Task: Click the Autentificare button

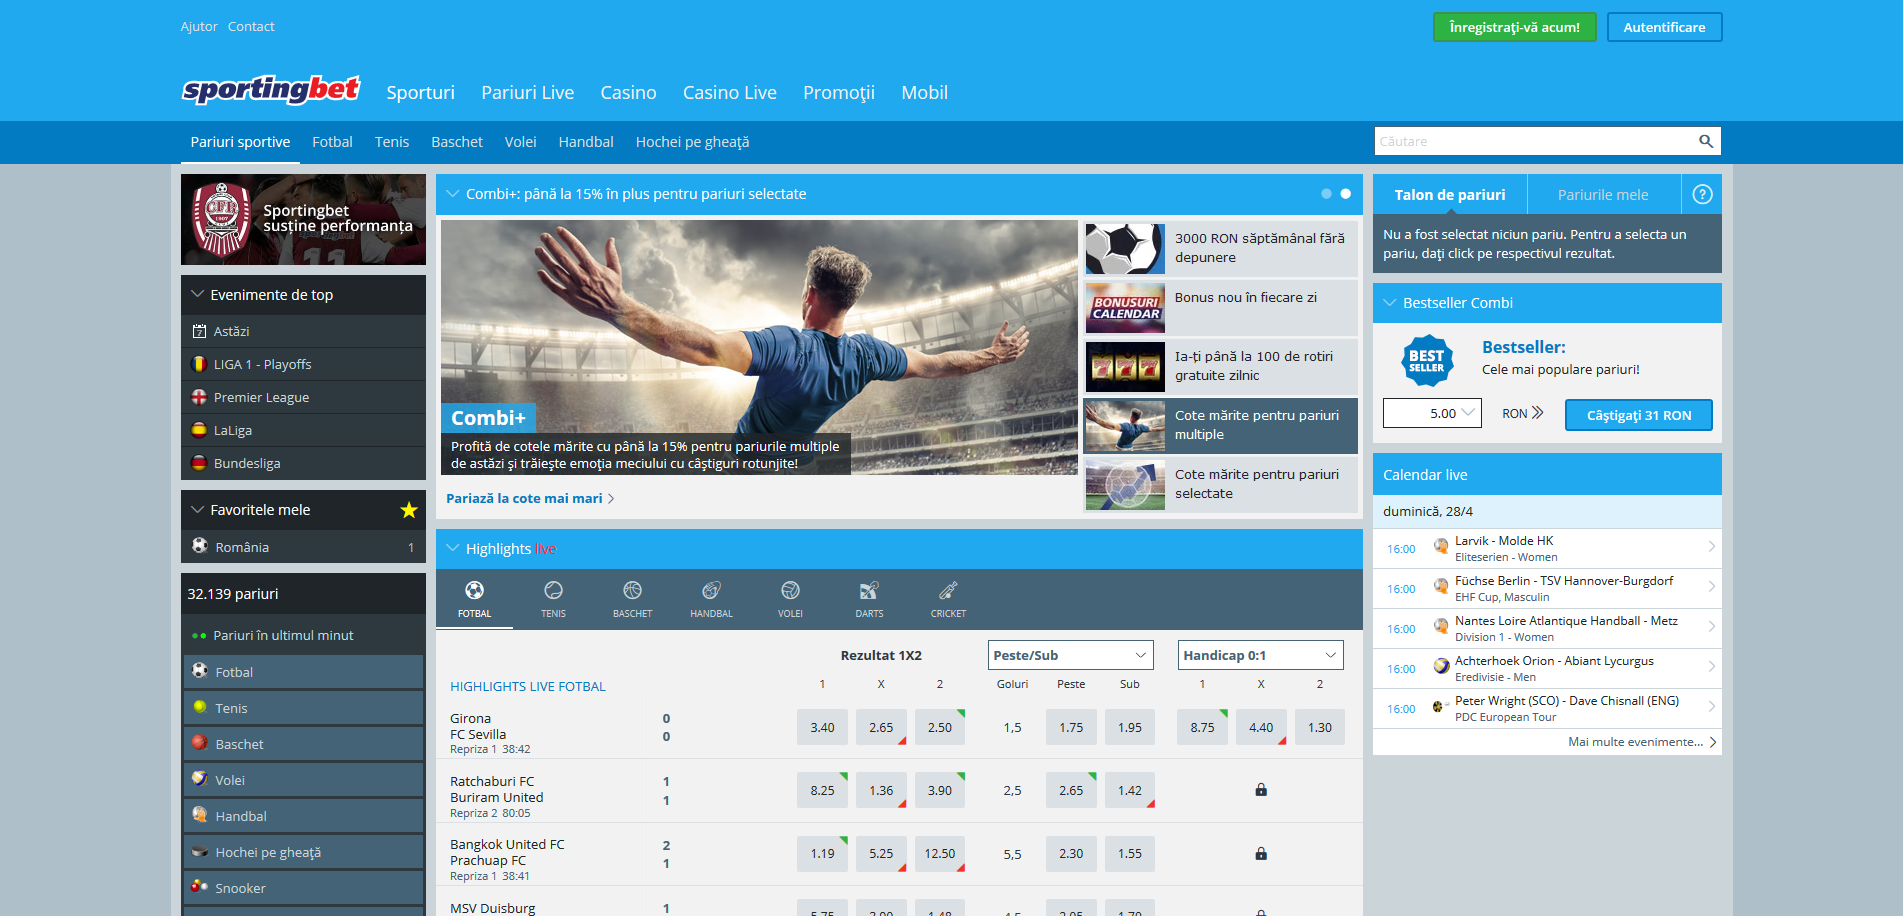Action: (1665, 27)
